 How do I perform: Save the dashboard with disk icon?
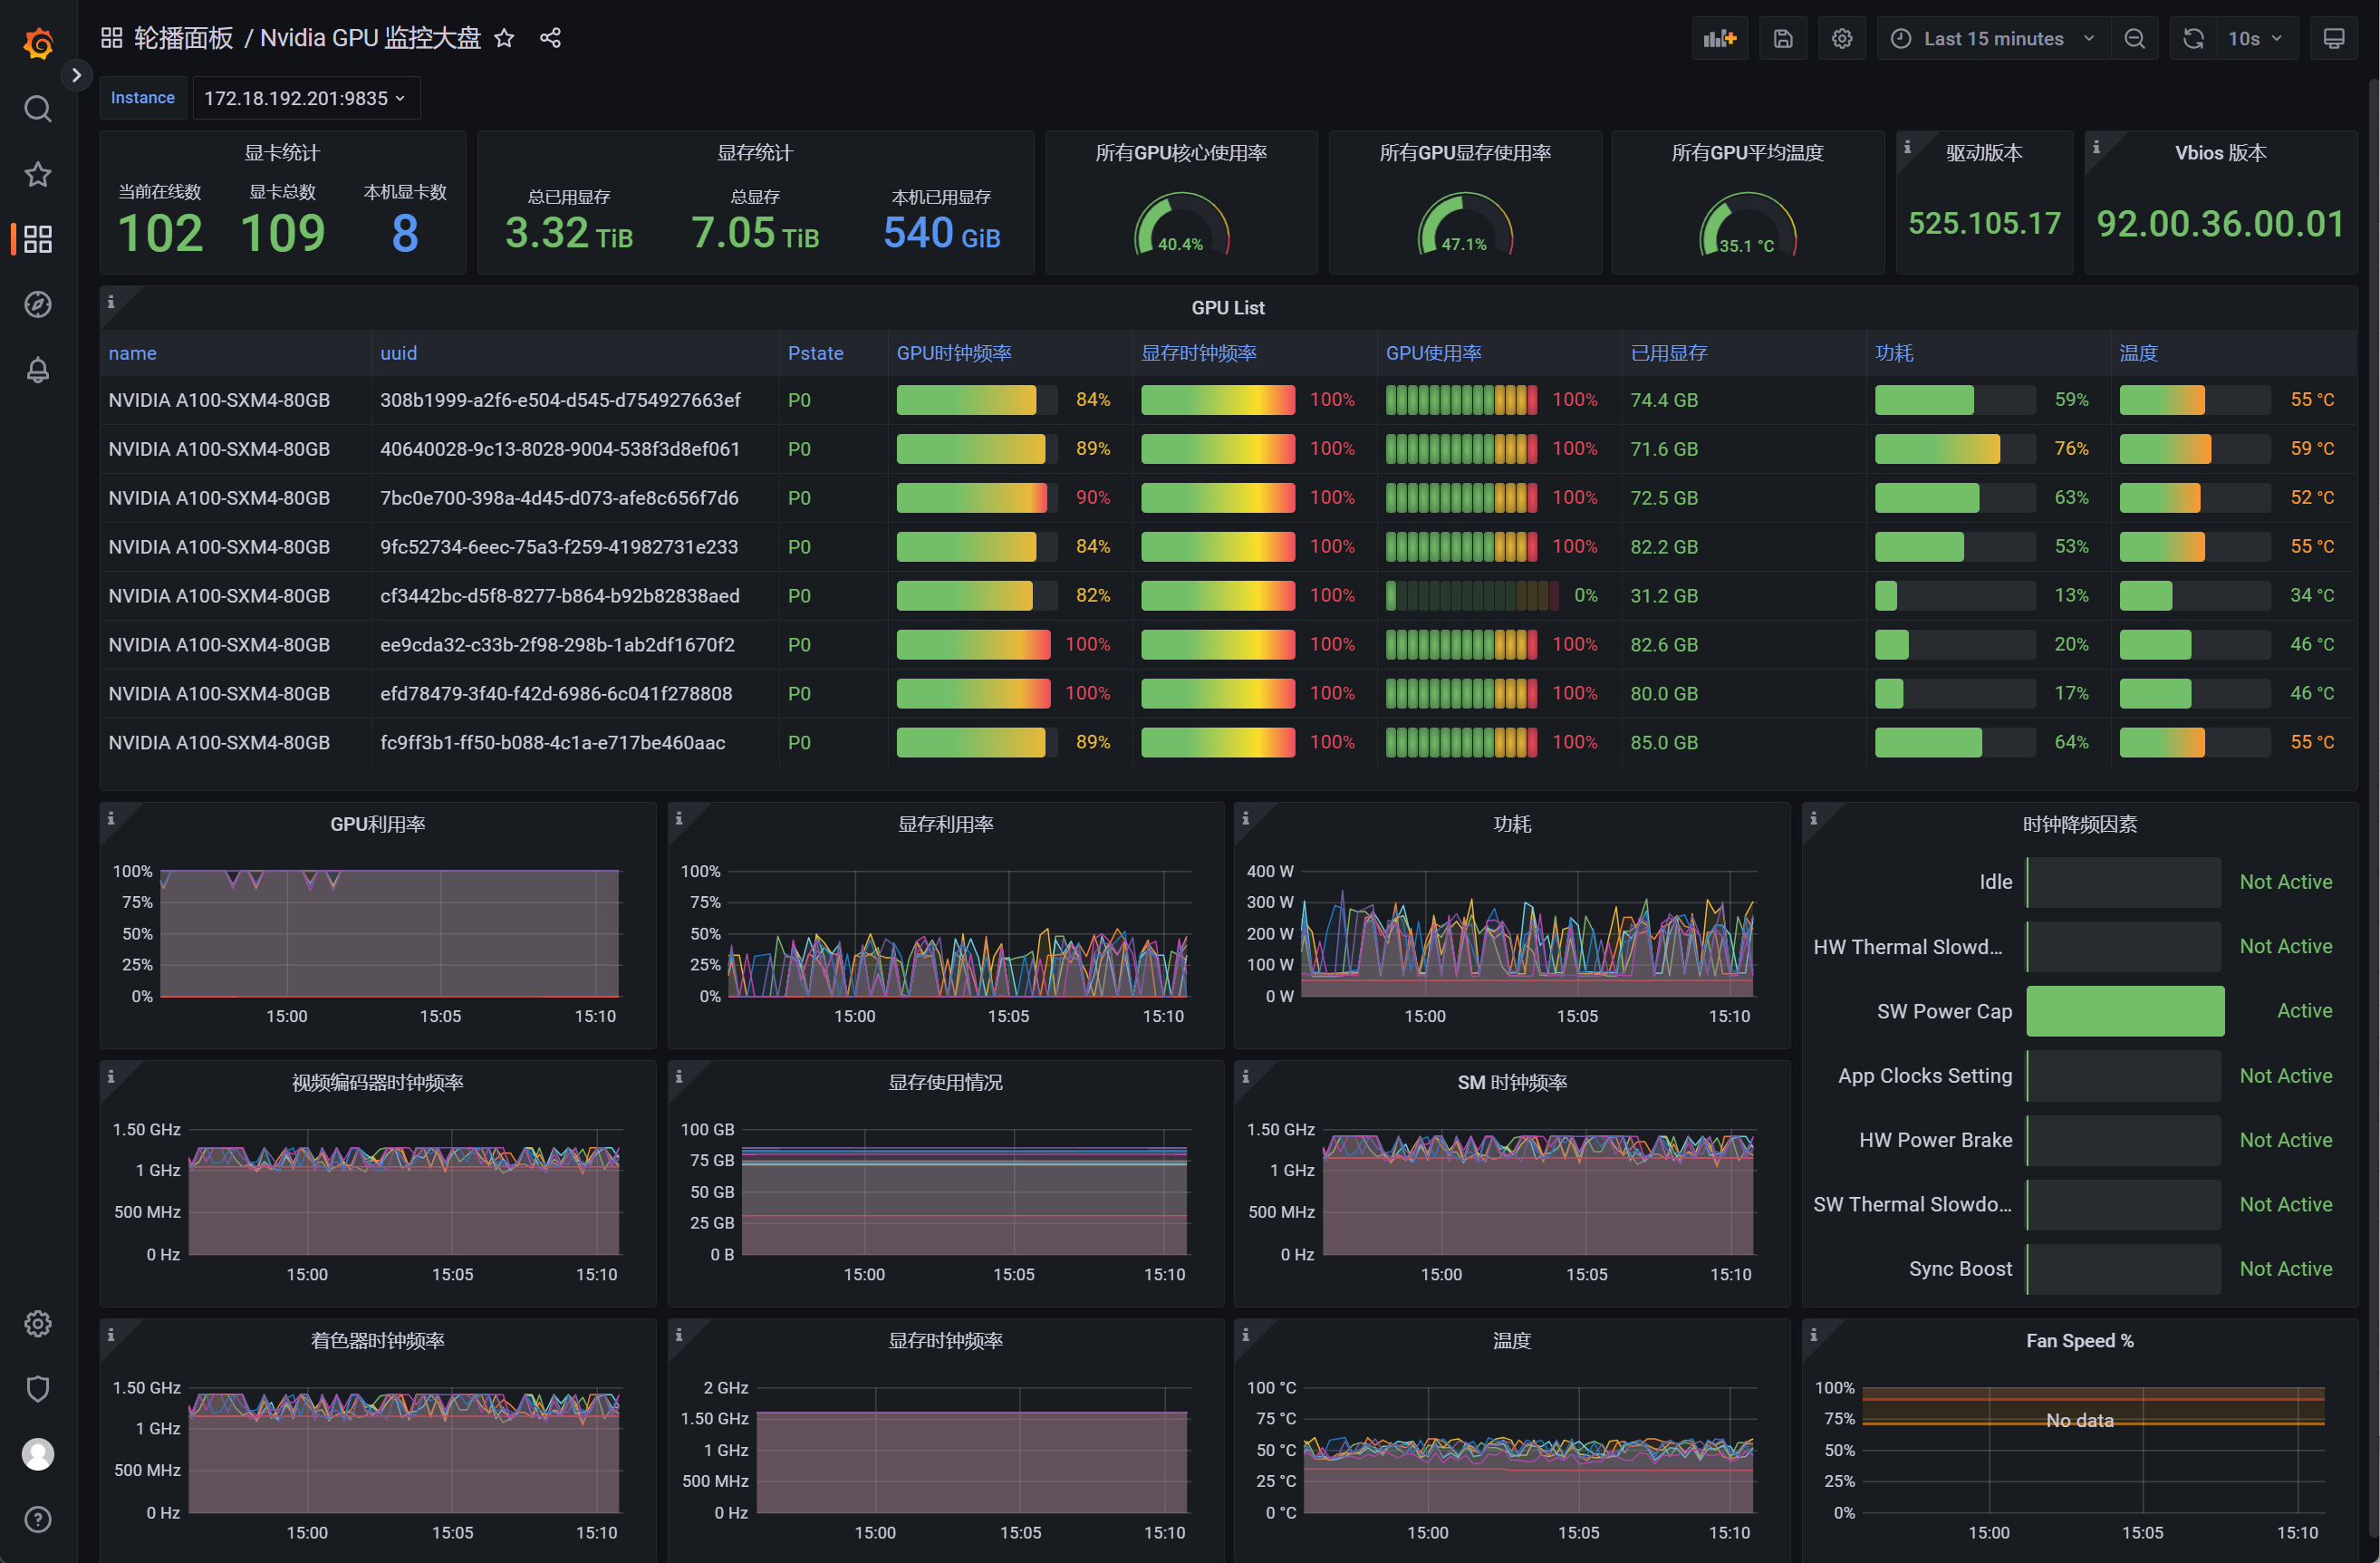[x=1783, y=38]
